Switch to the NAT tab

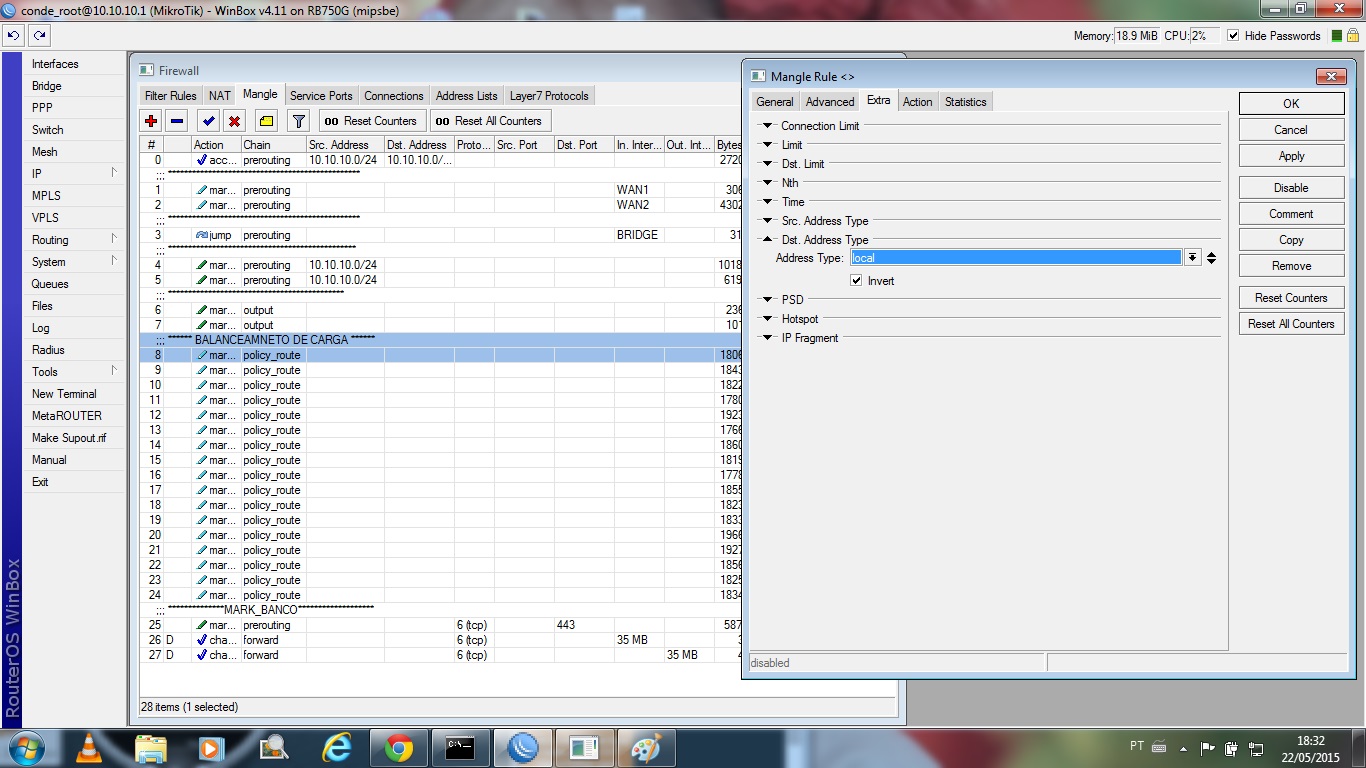220,96
